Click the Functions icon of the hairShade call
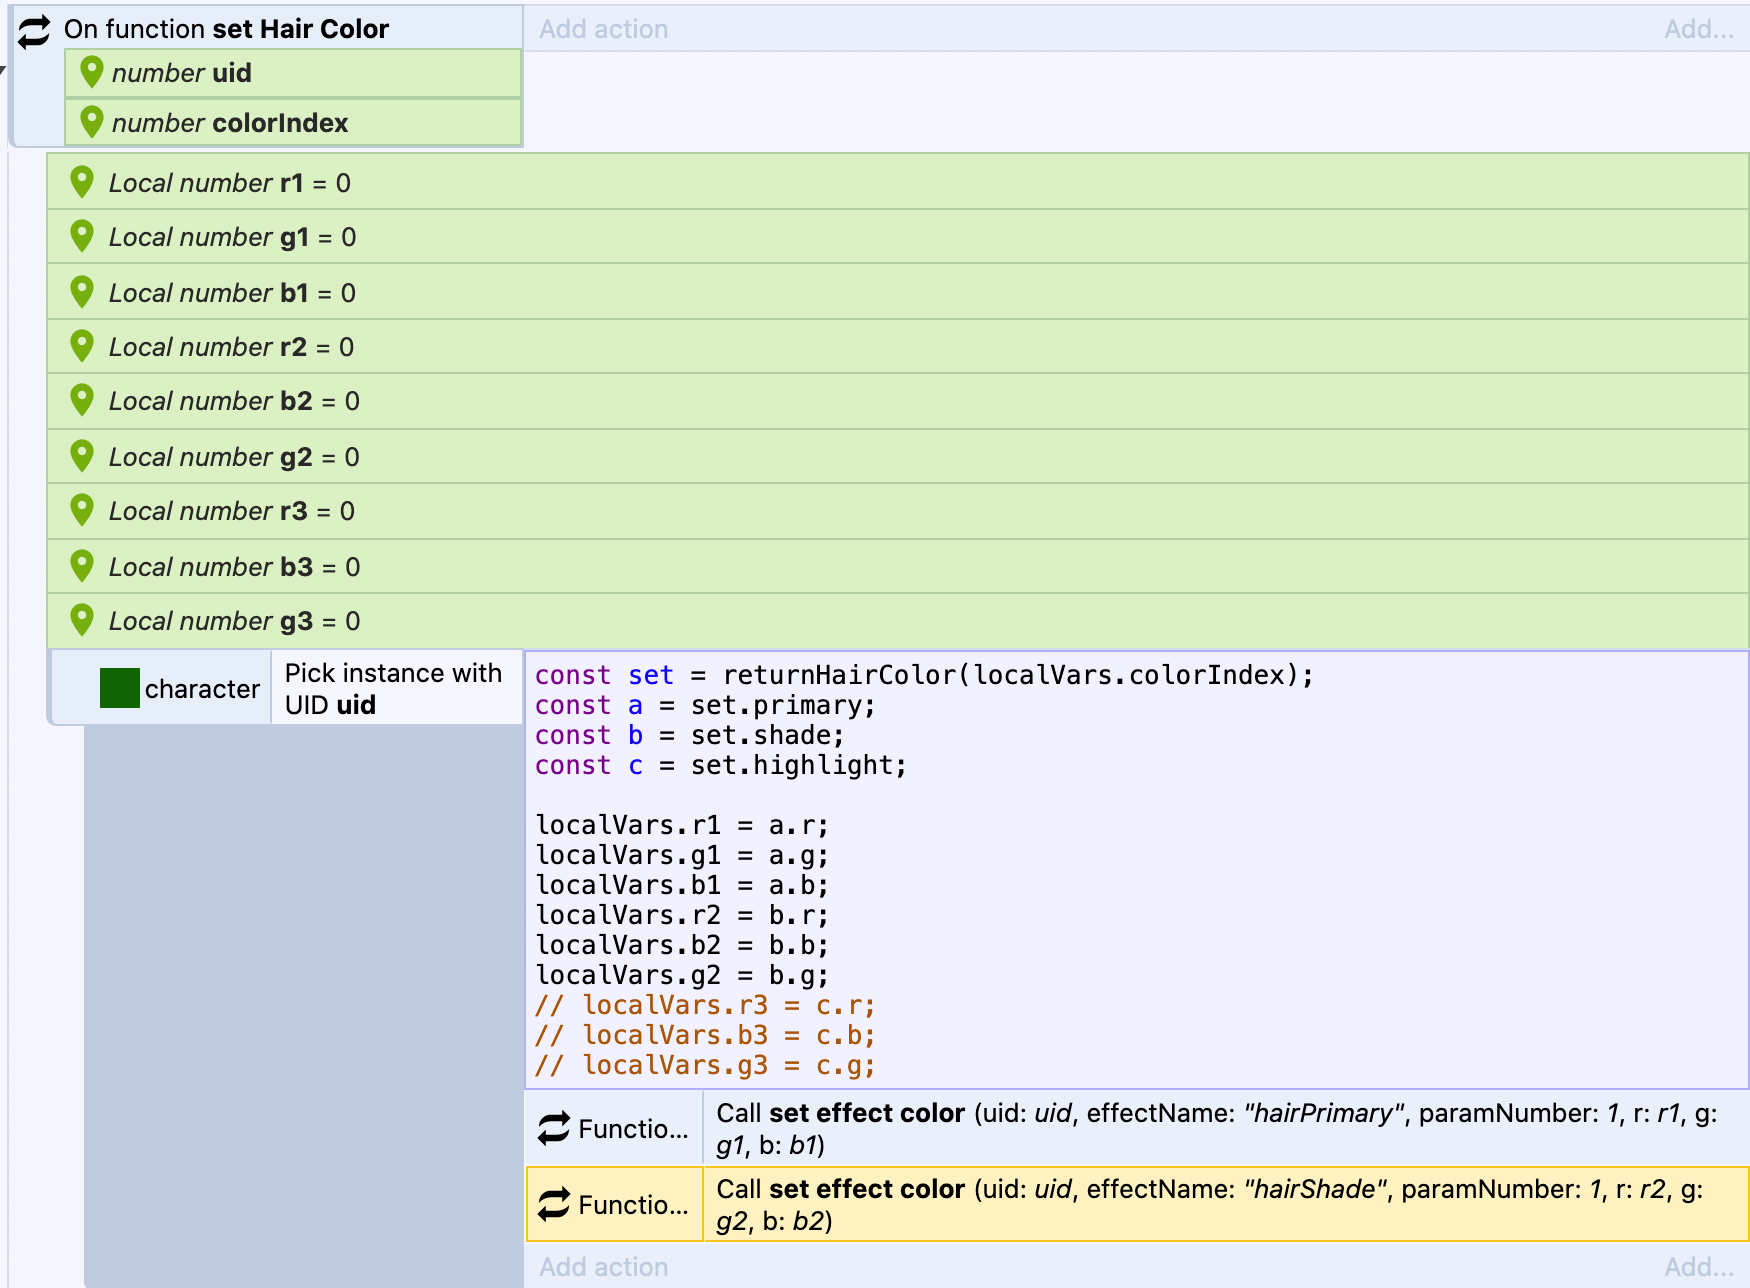 [554, 1204]
